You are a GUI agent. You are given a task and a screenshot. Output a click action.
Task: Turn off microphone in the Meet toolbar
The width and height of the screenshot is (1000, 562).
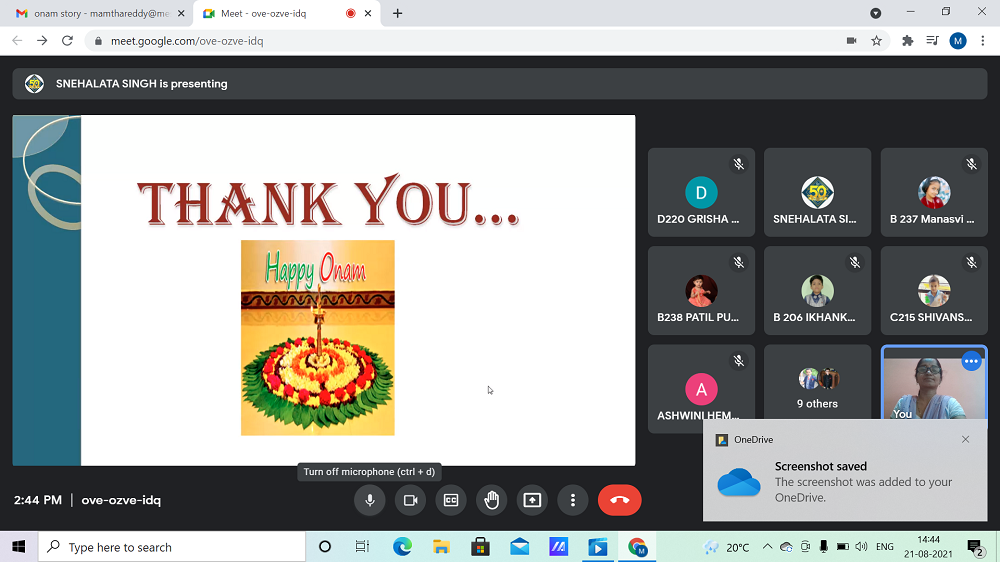(370, 500)
